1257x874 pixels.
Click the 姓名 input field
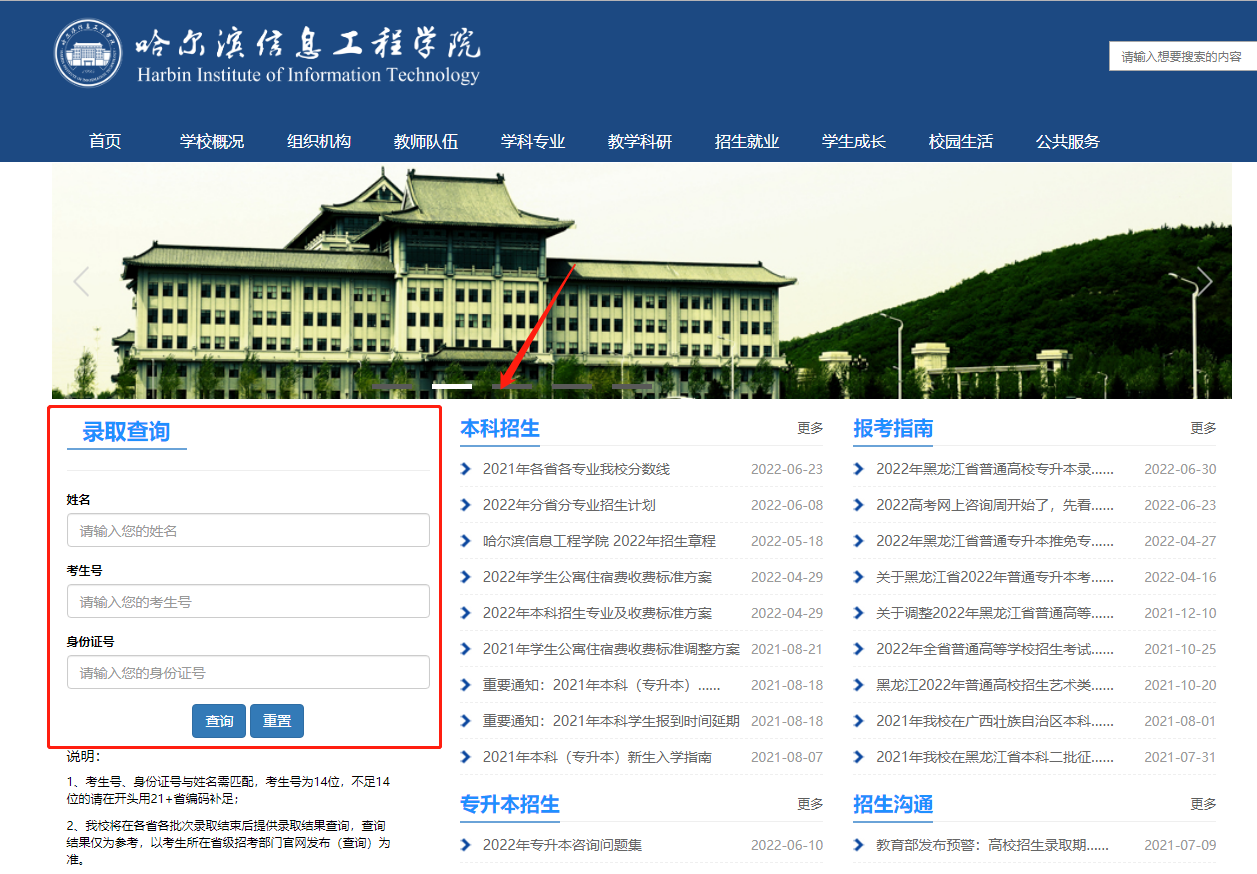coord(248,530)
